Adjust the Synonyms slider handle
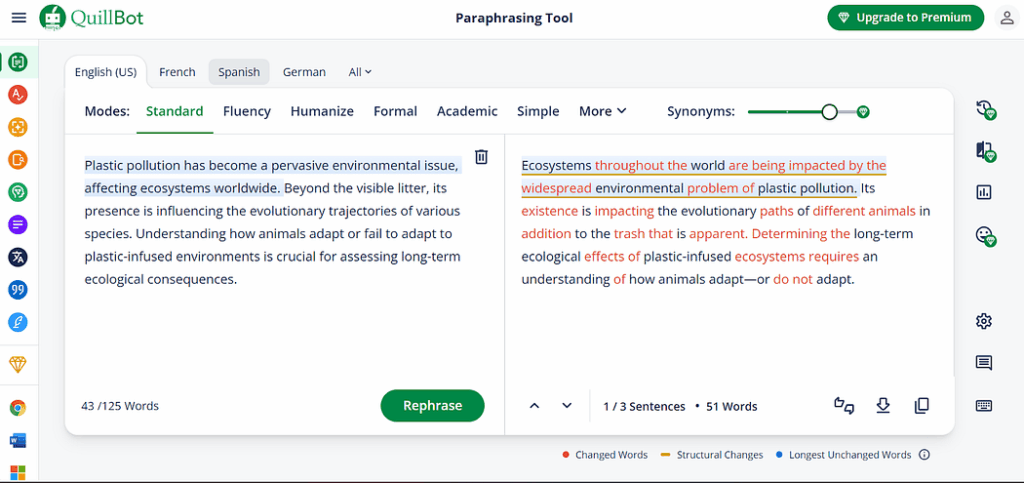The image size is (1024, 483). [829, 112]
